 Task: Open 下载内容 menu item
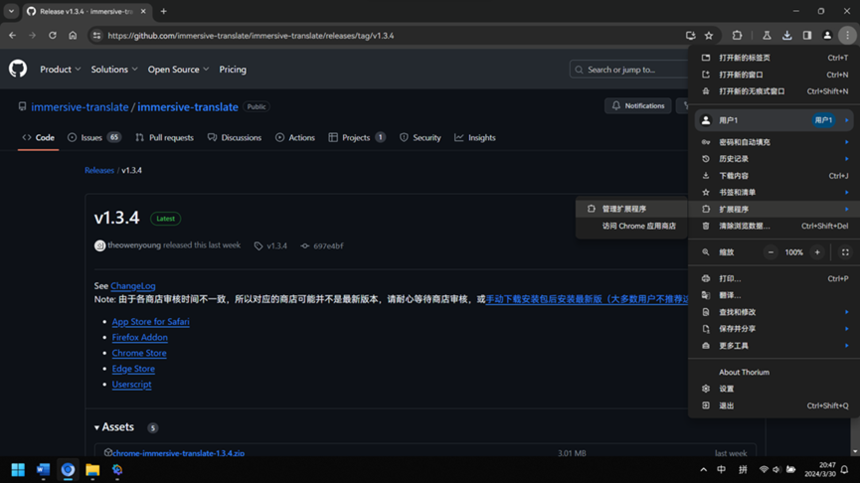[x=773, y=175]
